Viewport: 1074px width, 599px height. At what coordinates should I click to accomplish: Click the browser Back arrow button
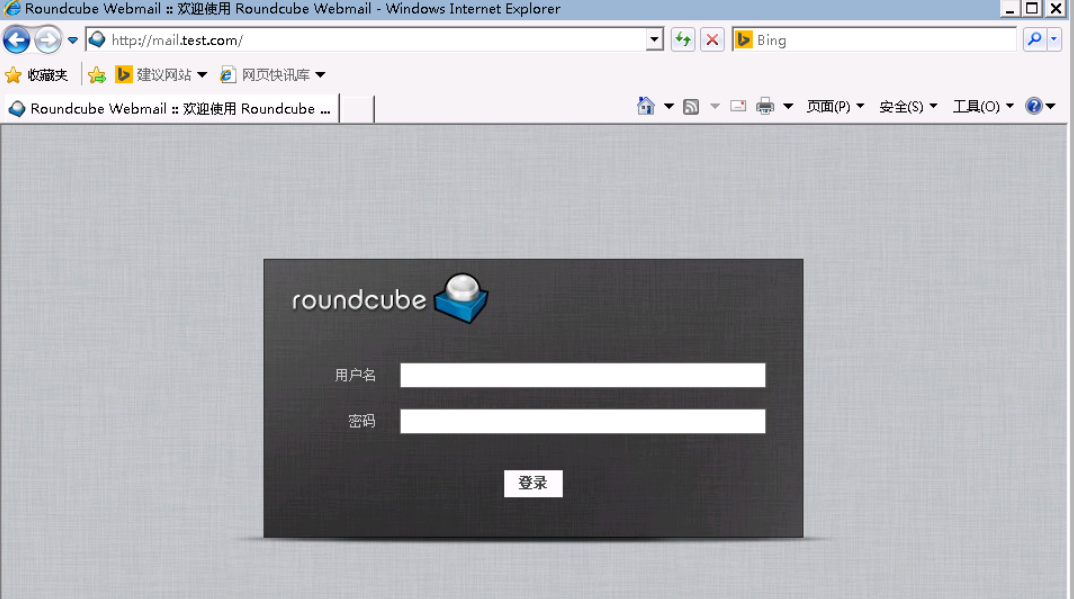16,40
